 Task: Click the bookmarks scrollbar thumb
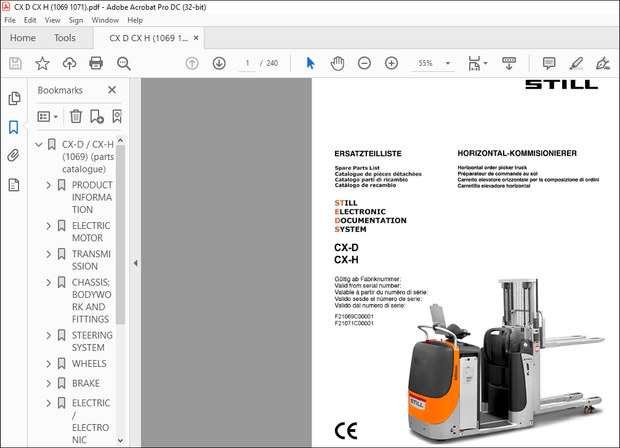coord(121,234)
